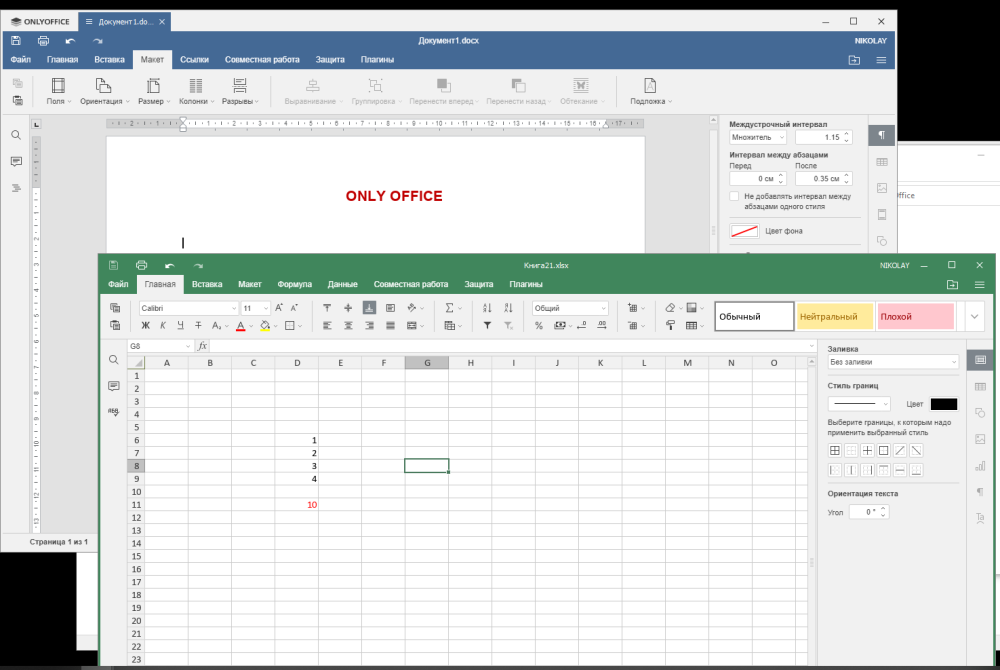Apply the filter funnel icon in spreadsheet

[x=487, y=326]
